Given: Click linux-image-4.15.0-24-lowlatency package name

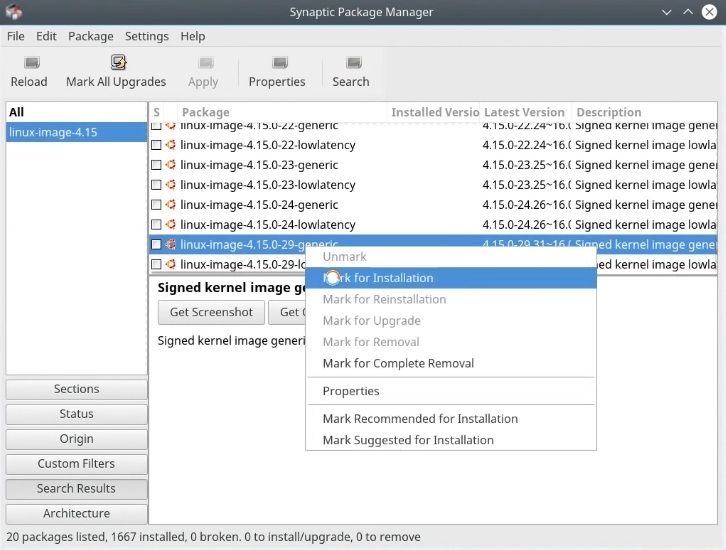Looking at the screenshot, I should 268,225.
